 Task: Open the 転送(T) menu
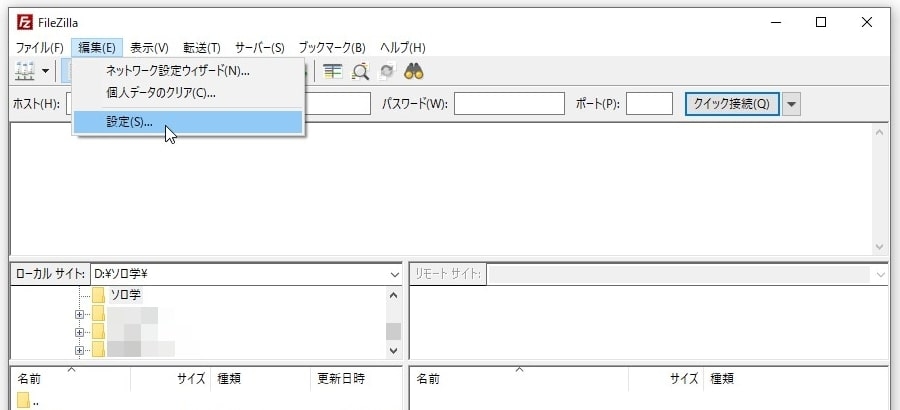(x=202, y=47)
